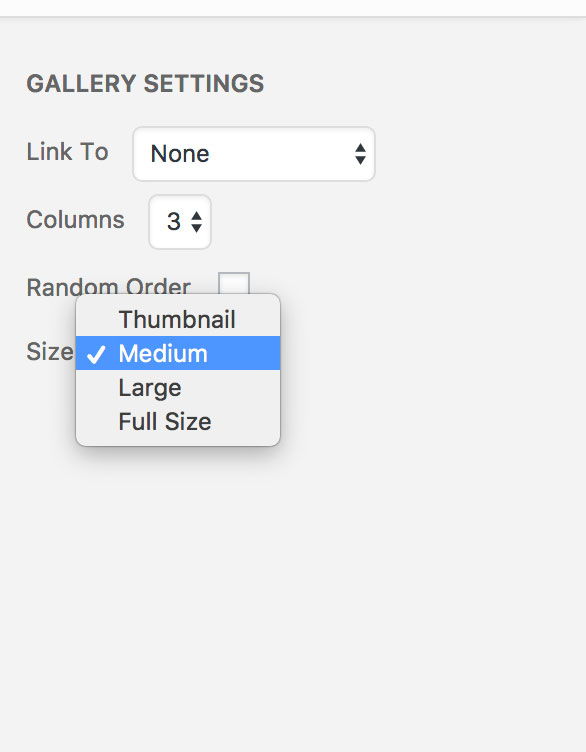The width and height of the screenshot is (586, 752).
Task: Click the None value text in Link To
Action: (x=180, y=154)
